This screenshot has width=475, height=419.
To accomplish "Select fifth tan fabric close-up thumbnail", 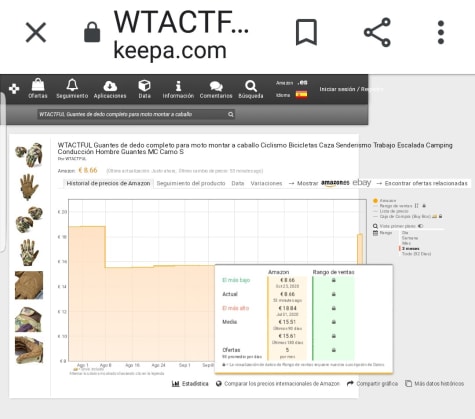I will click(29, 285).
